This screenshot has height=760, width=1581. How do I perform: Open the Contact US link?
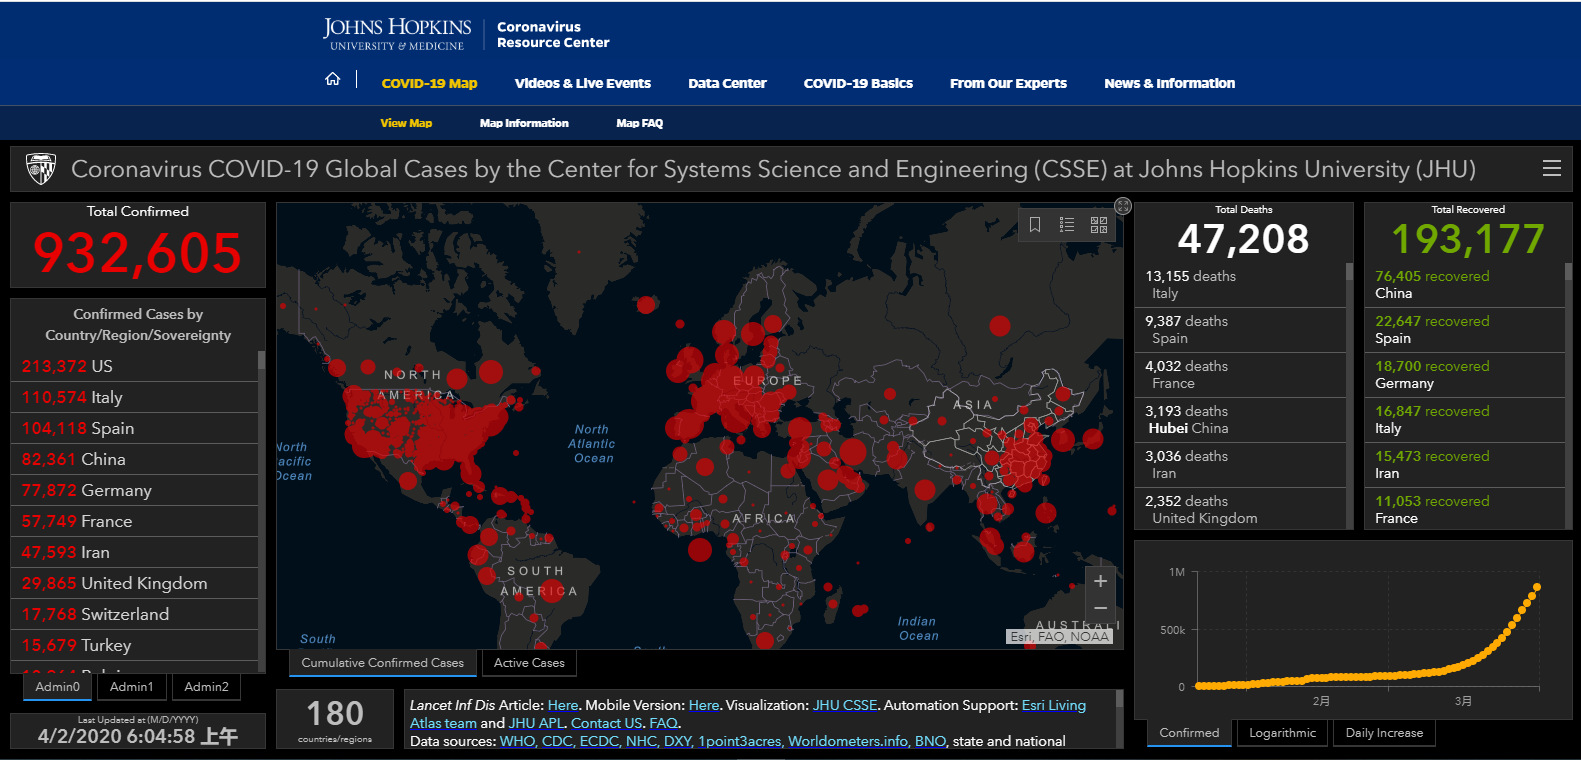[x=606, y=723]
